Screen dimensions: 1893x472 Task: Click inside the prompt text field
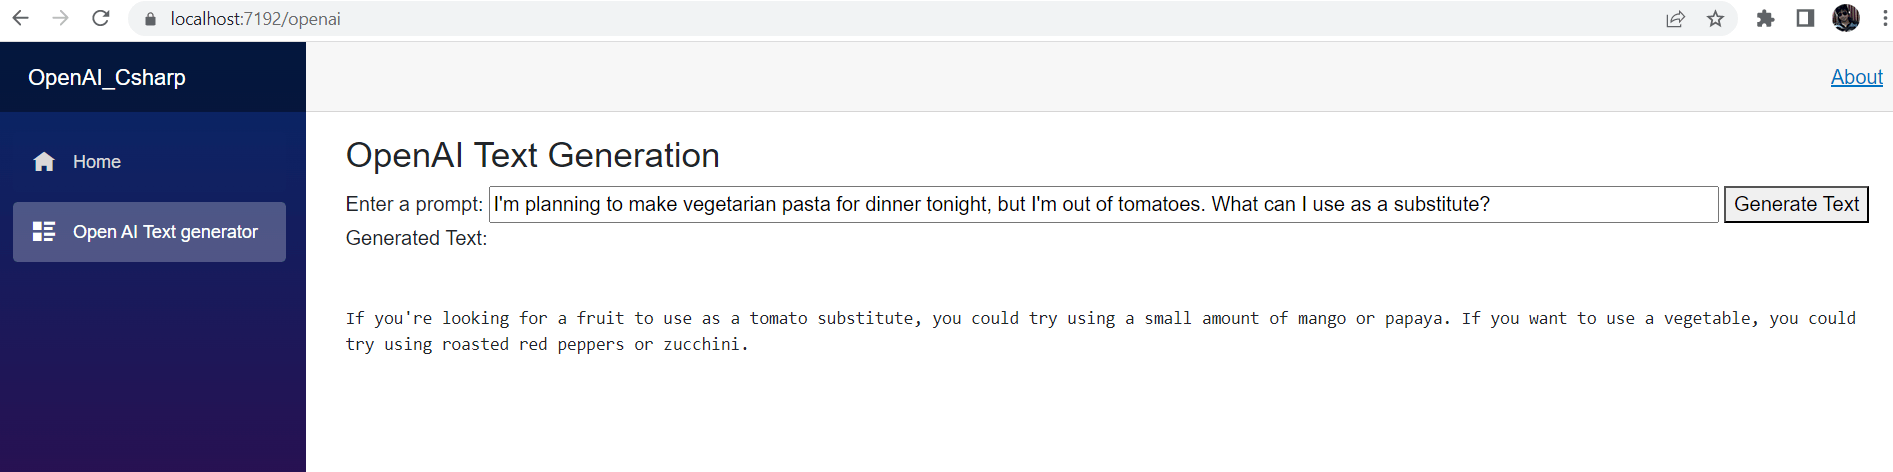1103,204
